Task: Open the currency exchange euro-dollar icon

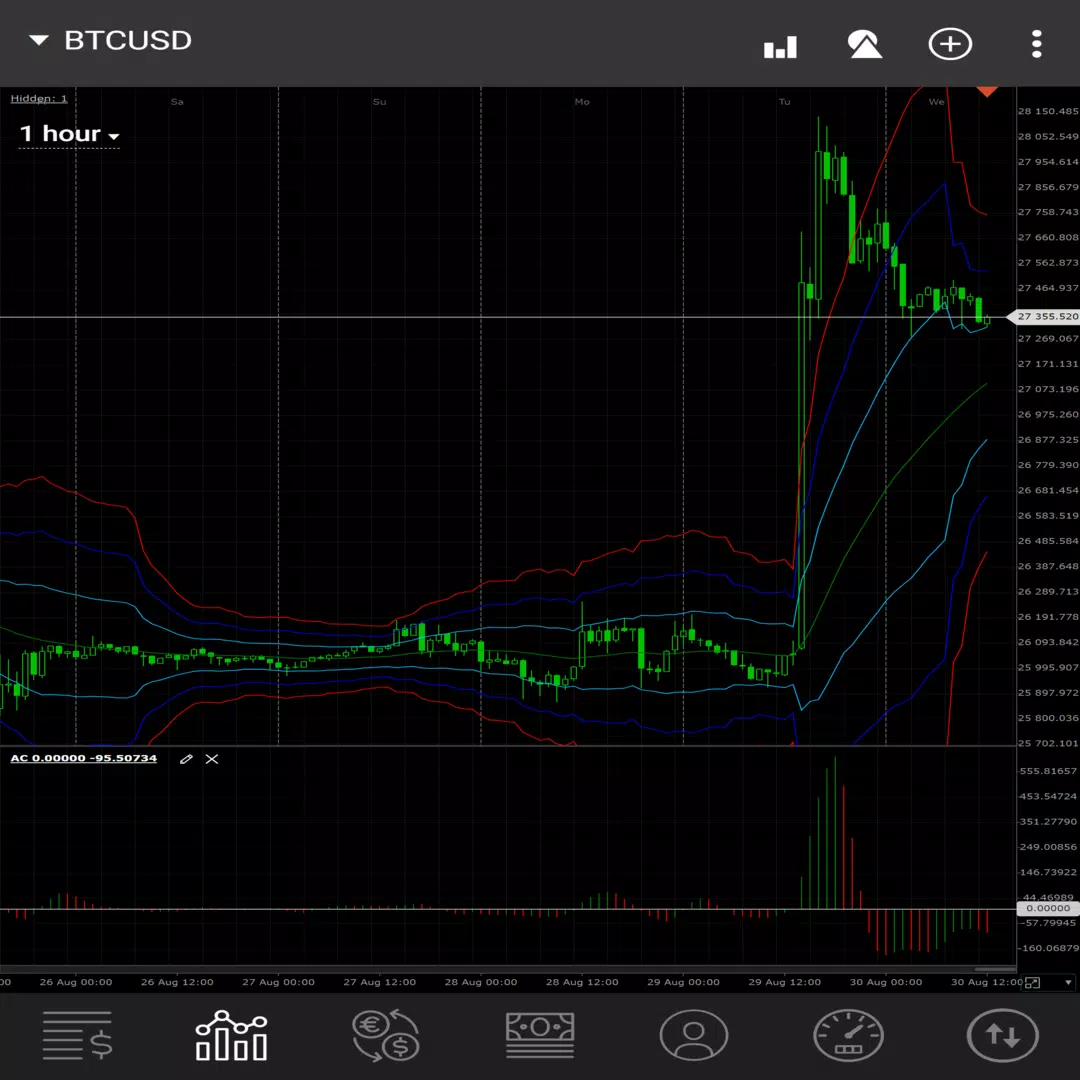Action: [386, 1035]
